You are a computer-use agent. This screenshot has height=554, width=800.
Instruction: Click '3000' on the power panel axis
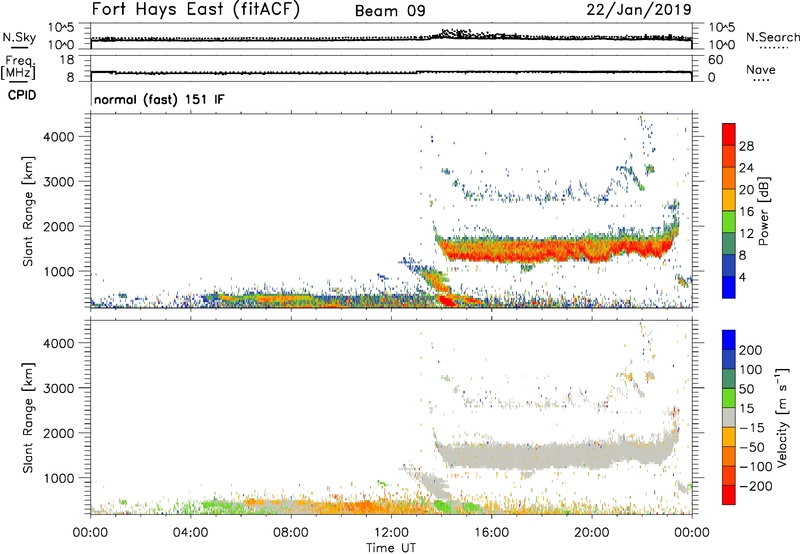pyautogui.click(x=59, y=182)
